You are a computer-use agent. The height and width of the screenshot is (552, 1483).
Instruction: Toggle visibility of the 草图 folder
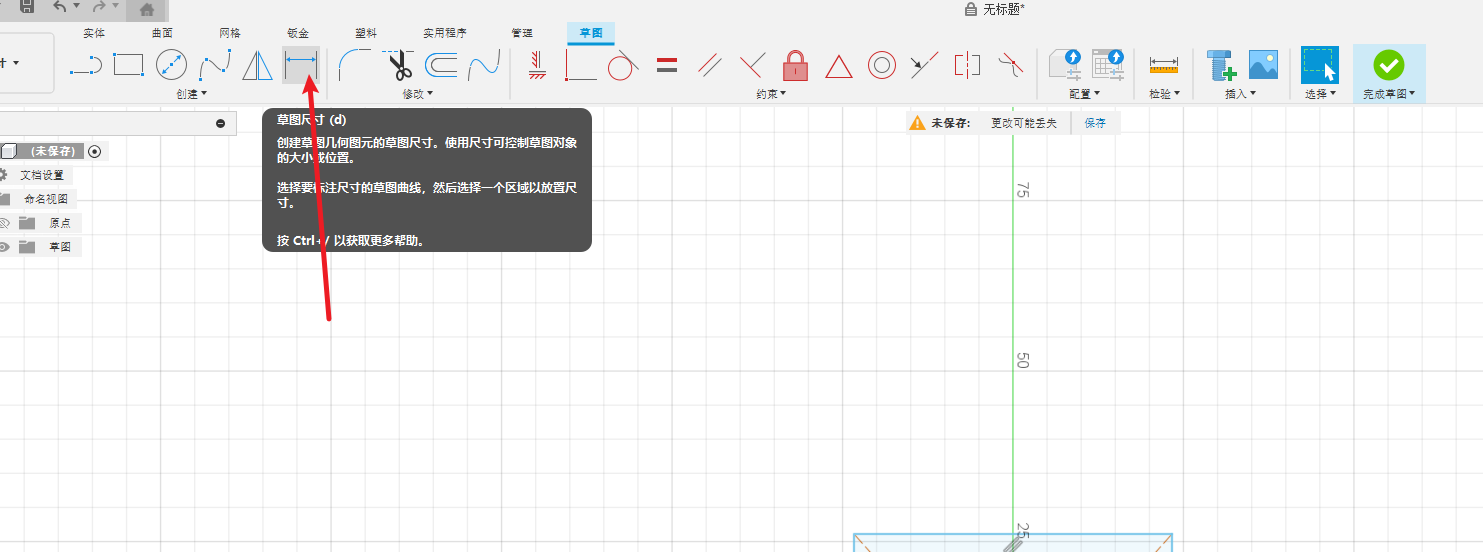coord(5,247)
